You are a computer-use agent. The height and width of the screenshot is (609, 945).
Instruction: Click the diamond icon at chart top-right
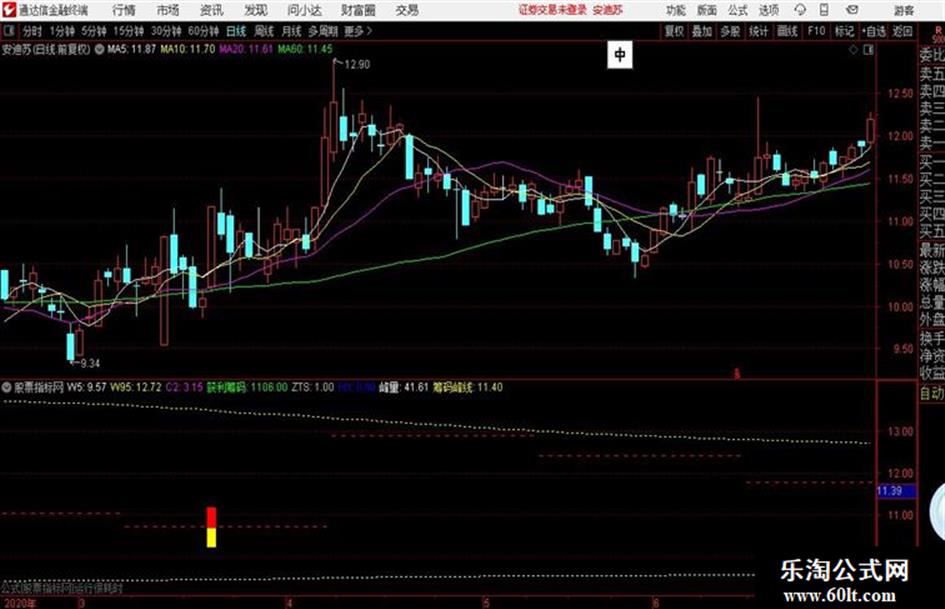(853, 50)
